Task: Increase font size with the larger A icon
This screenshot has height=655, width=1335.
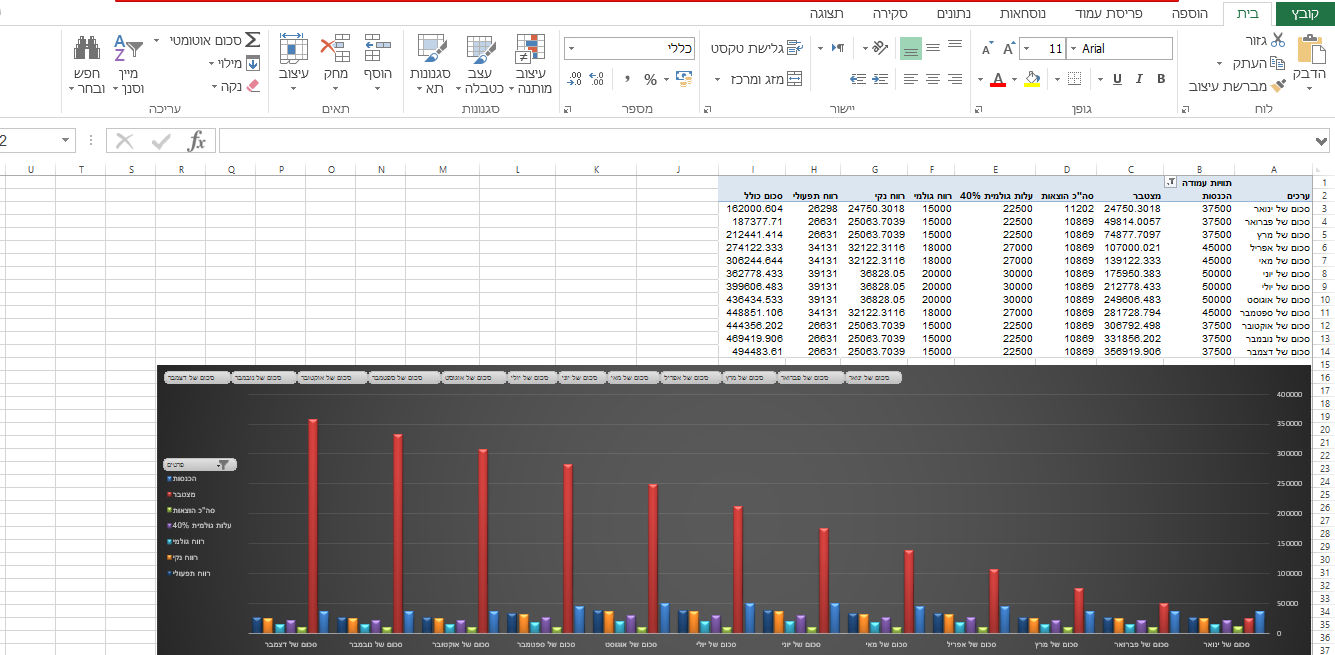Action: pos(1009,48)
